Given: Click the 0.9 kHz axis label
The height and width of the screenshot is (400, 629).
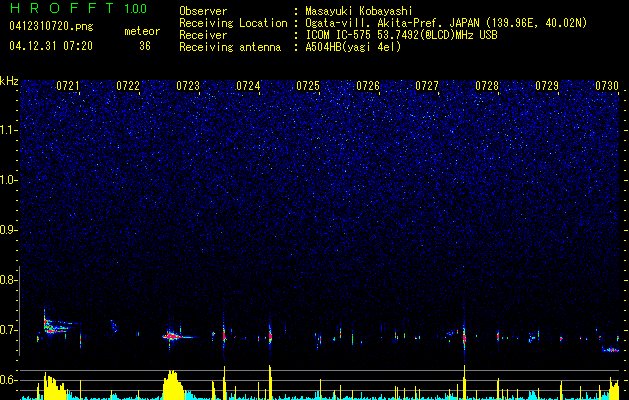Looking at the screenshot, I should [x=8, y=230].
